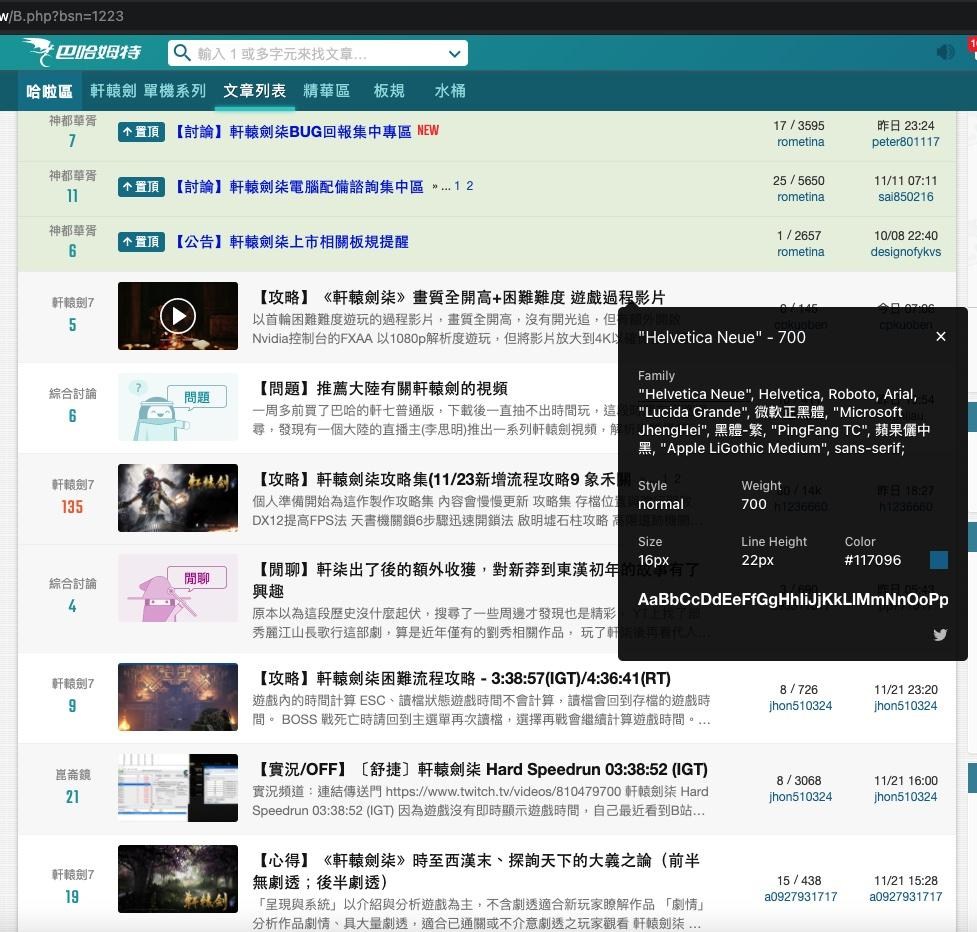This screenshot has width=977, height=932.
Task: Play the 軒轅劍柒 gameplay video thumbnail
Action: coord(177,315)
